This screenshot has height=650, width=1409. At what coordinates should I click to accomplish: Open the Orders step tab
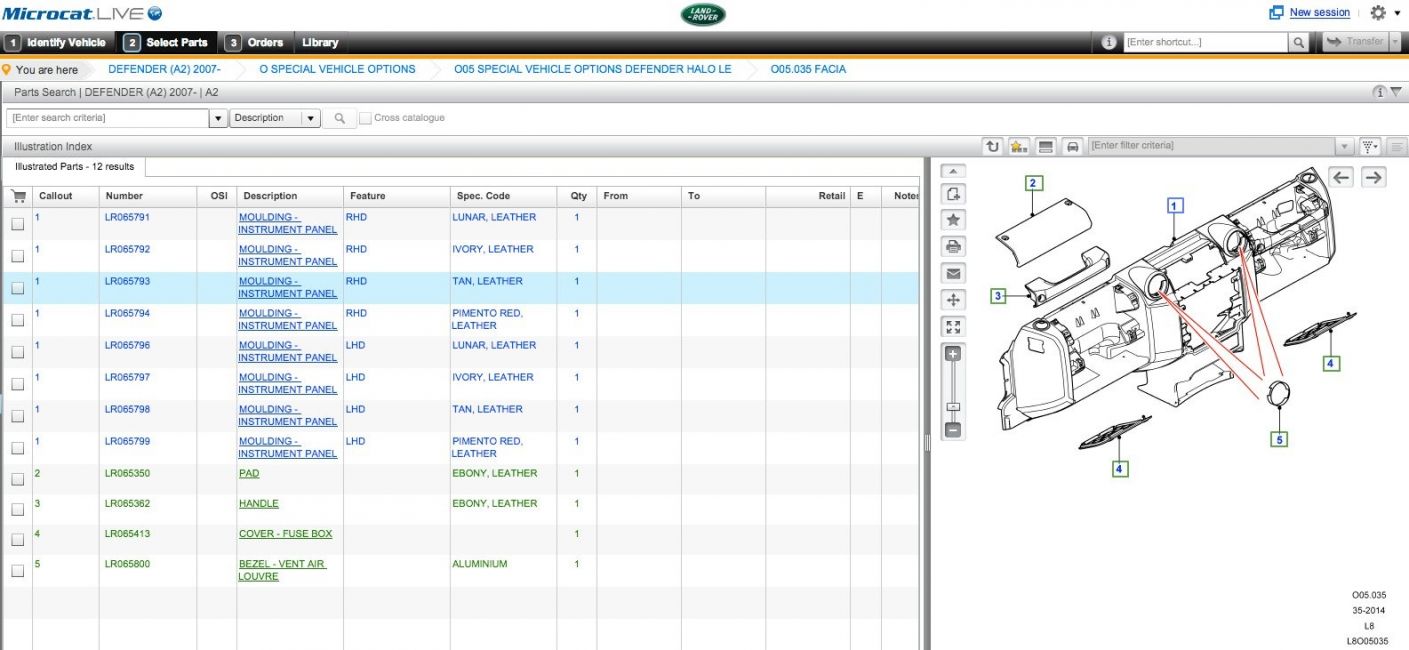coord(255,42)
